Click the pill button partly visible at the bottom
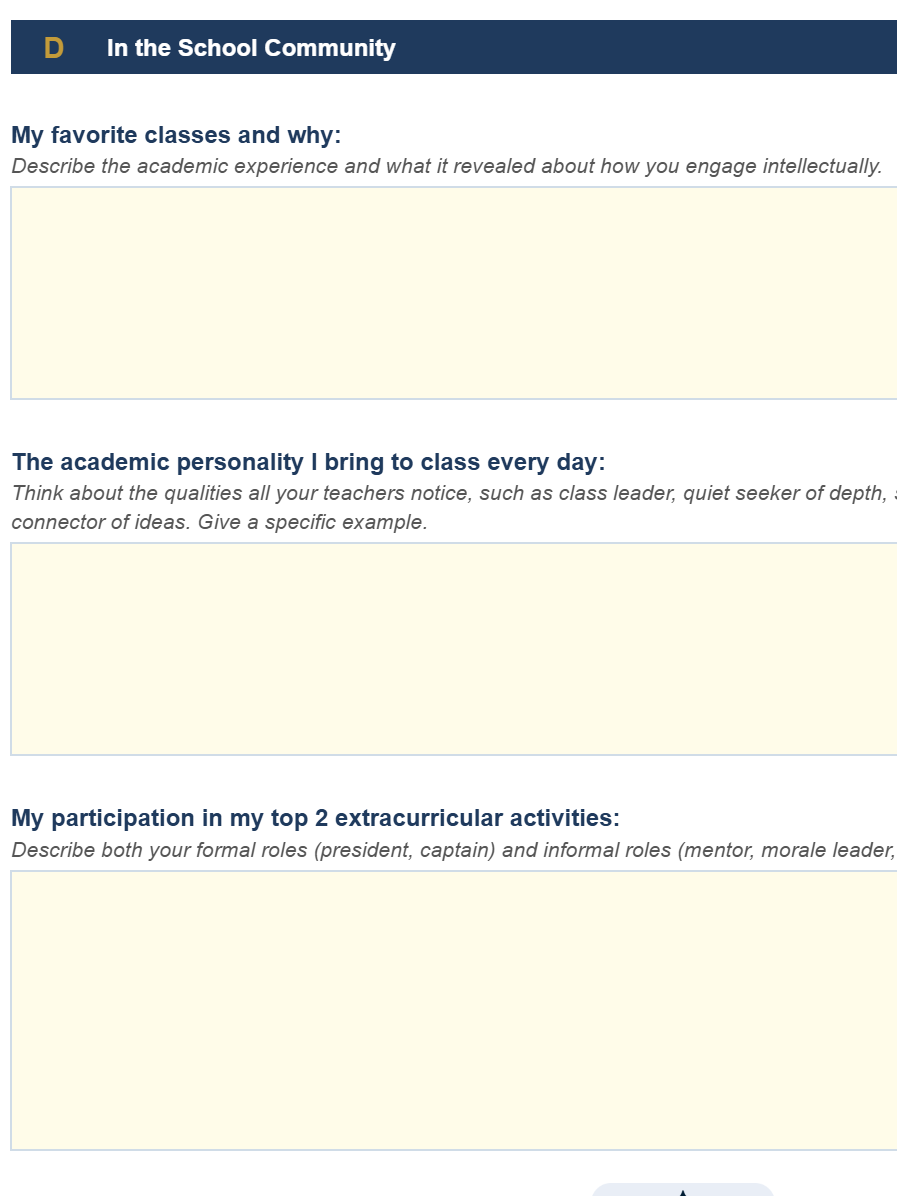The height and width of the screenshot is (1196, 897). point(683,1190)
